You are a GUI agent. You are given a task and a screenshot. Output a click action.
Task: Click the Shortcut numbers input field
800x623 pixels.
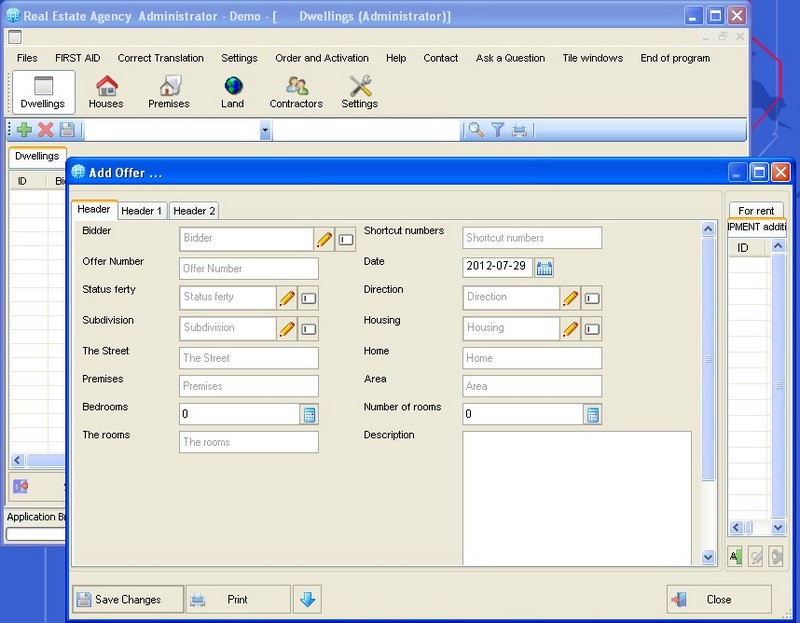coord(532,238)
